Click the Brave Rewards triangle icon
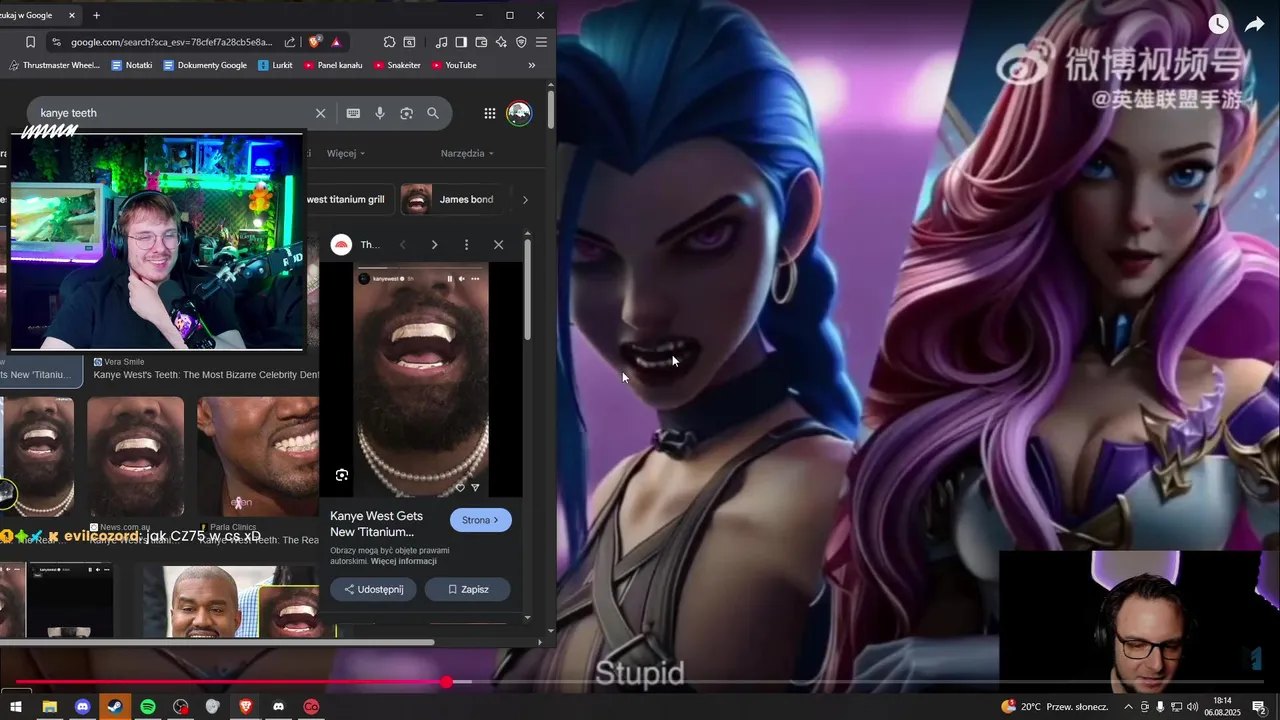Image resolution: width=1280 pixels, height=720 pixels. pos(336,42)
